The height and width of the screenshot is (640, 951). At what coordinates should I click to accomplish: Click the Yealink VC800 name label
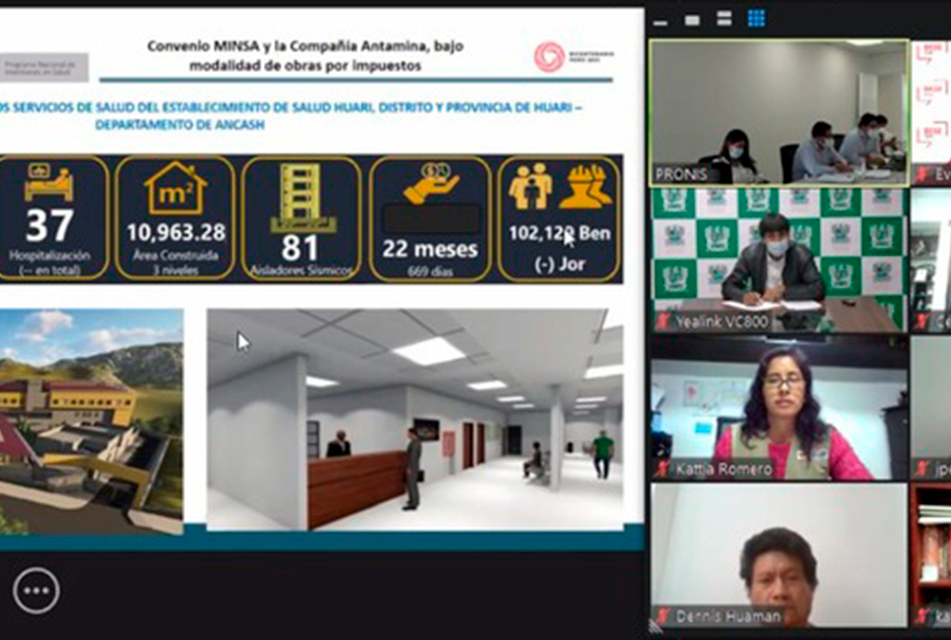coord(722,321)
